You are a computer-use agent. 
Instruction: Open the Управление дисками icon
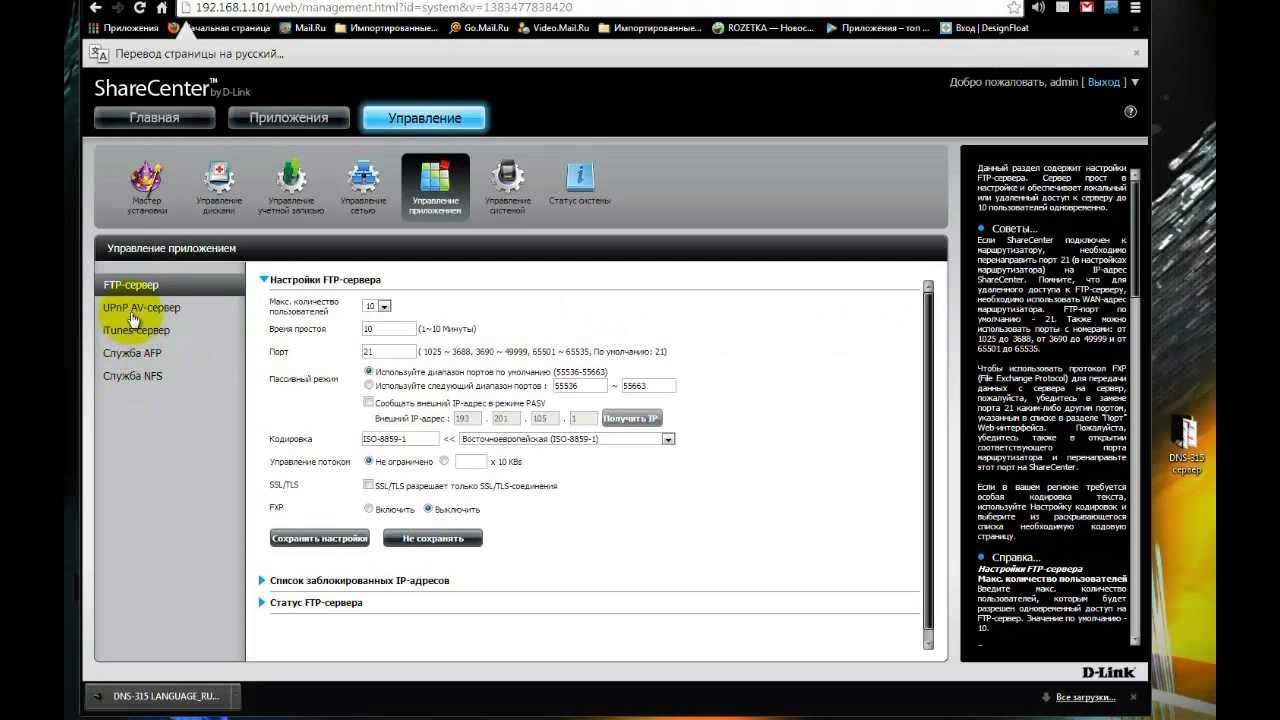pyautogui.click(x=219, y=187)
